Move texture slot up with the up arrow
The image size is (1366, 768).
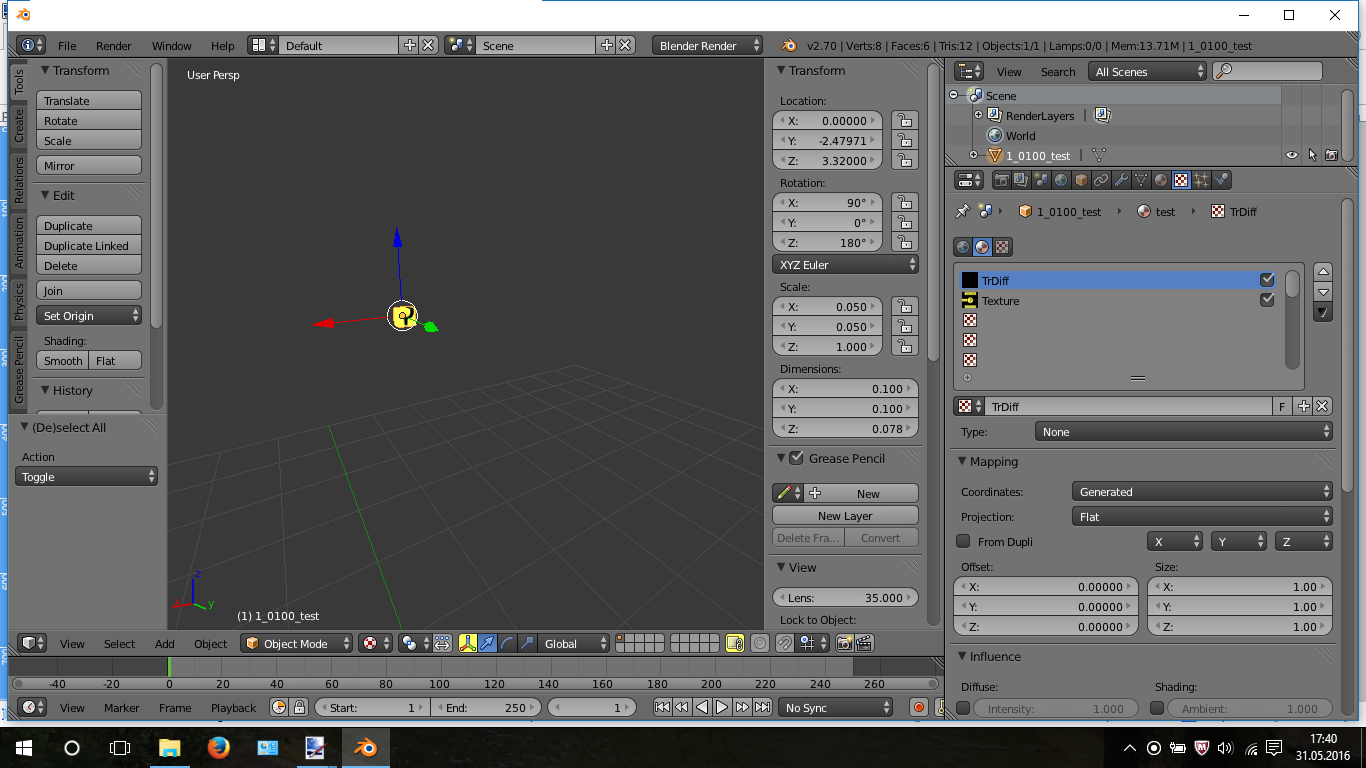[1323, 272]
